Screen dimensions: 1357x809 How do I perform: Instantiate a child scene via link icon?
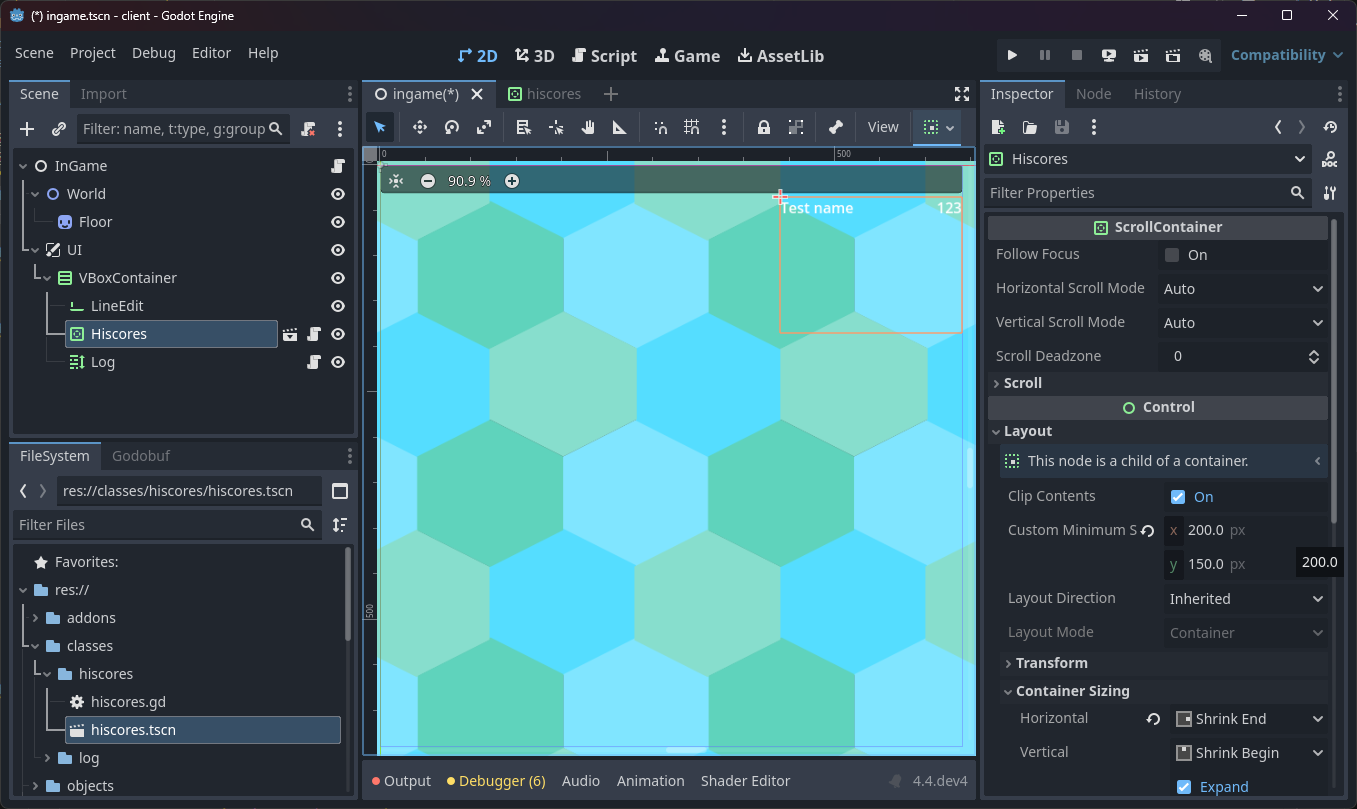pos(59,129)
